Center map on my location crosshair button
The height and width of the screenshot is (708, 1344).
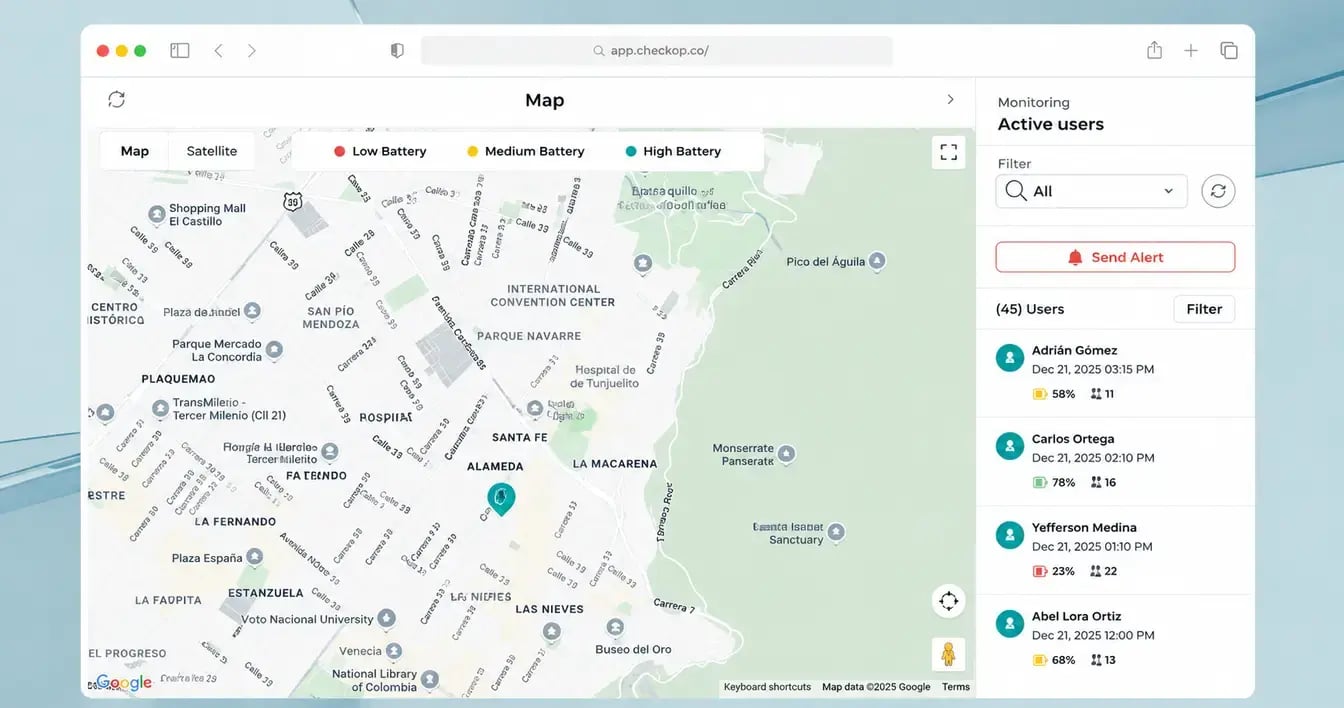tap(948, 601)
